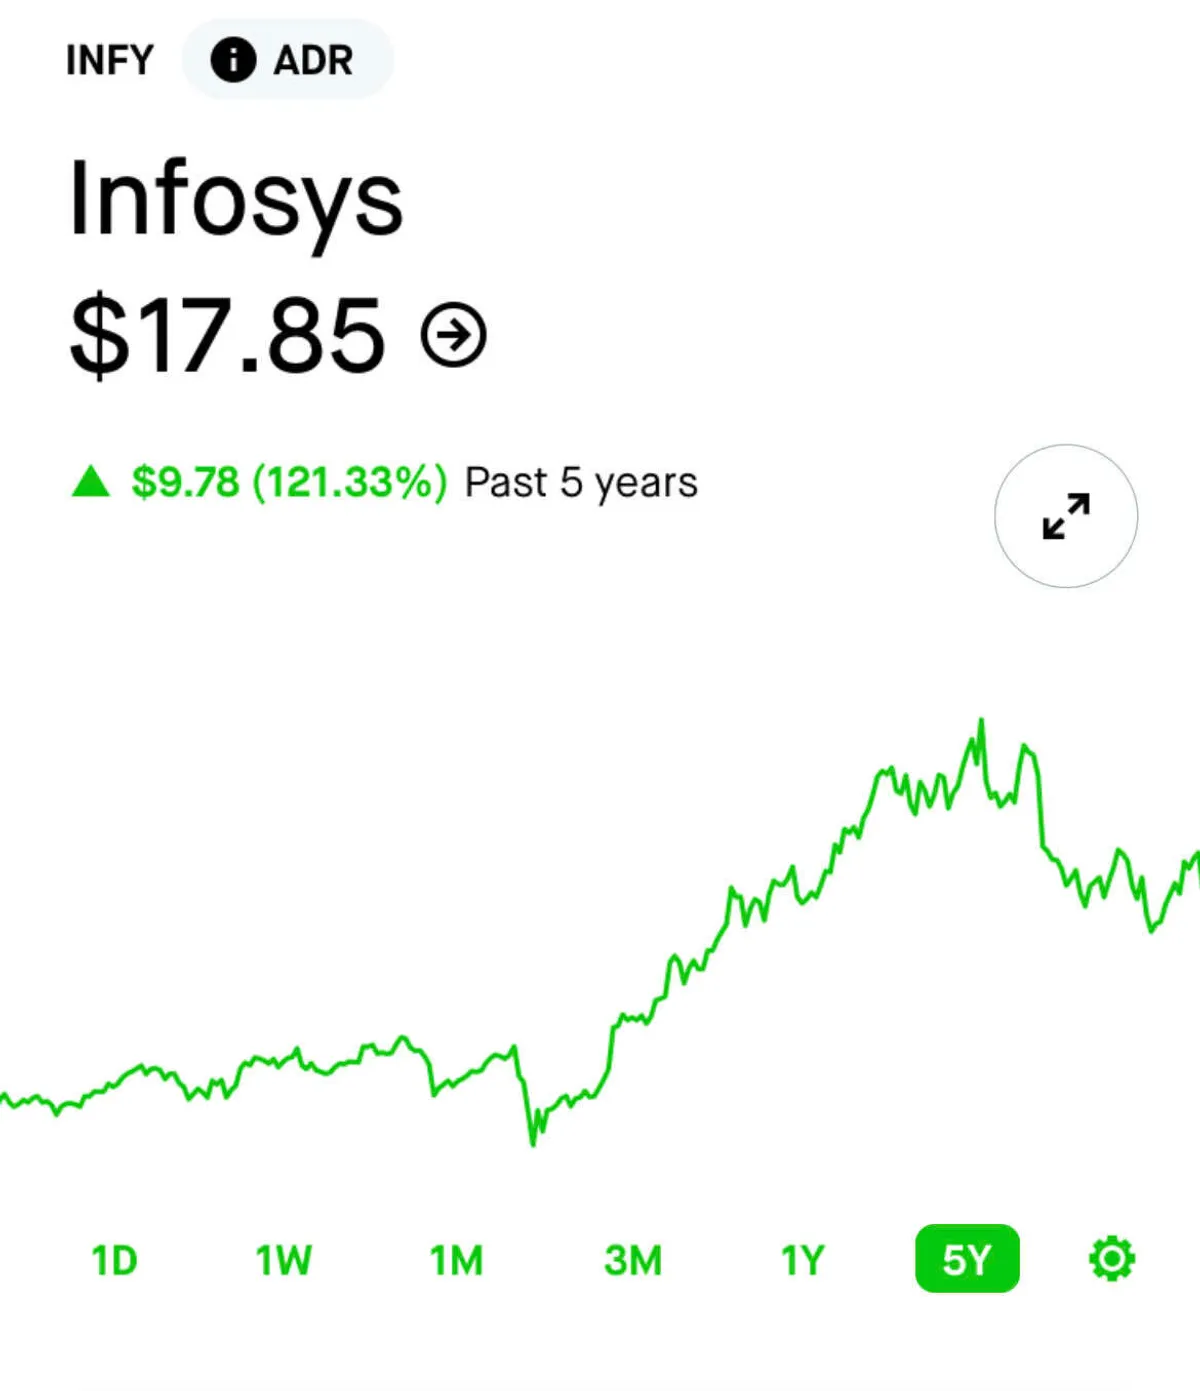Viewport: 1200px width, 1391px height.
Task: Click the circled arrow beside the $17.85 price
Action: pyautogui.click(x=454, y=336)
